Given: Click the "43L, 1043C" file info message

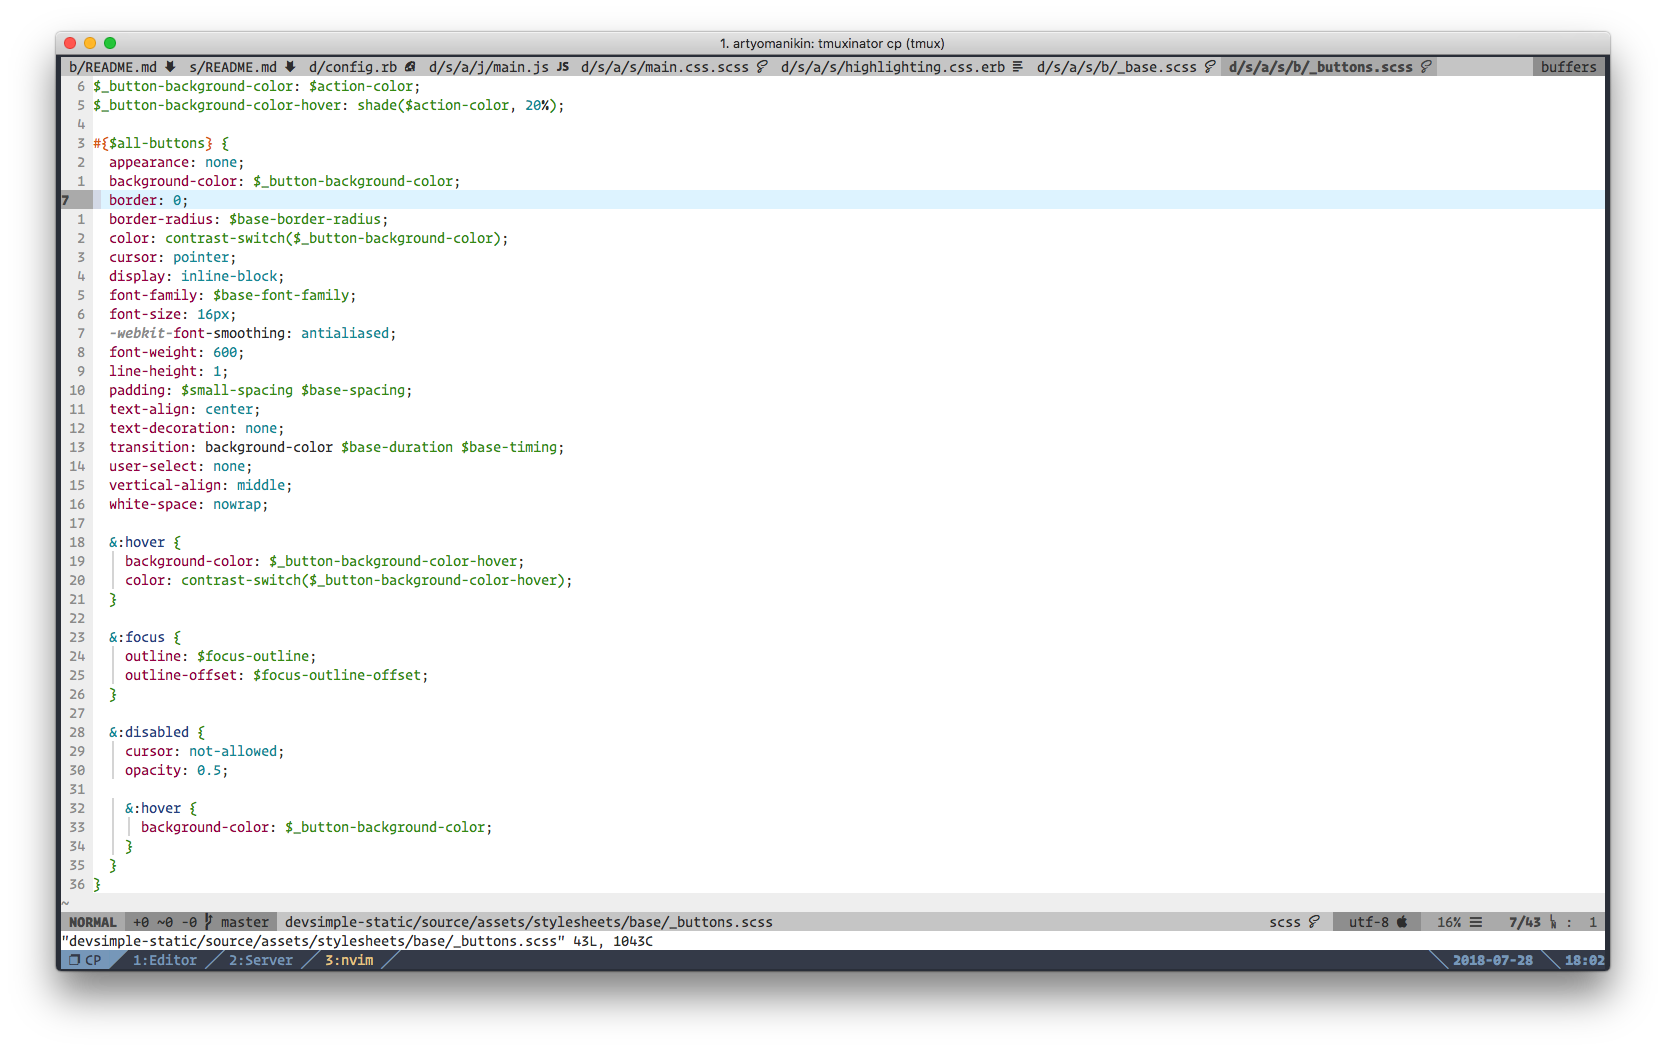Looking at the screenshot, I should tap(612, 941).
